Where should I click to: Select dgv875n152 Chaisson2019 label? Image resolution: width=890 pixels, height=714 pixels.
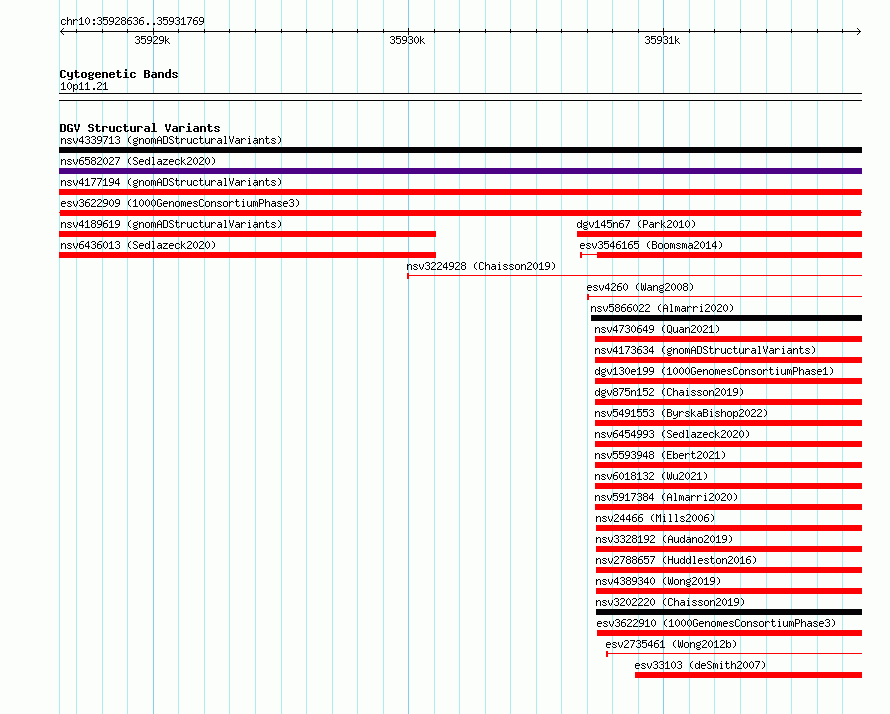coord(669,392)
